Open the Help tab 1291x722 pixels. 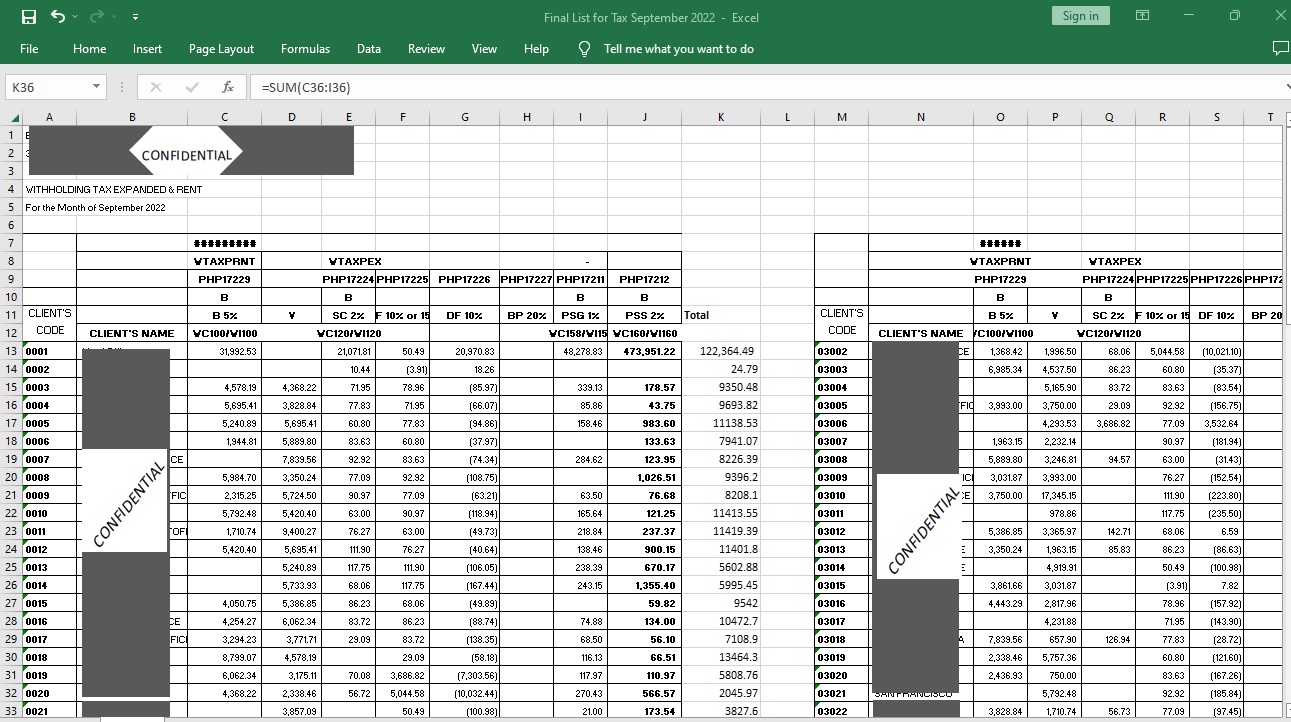536,49
